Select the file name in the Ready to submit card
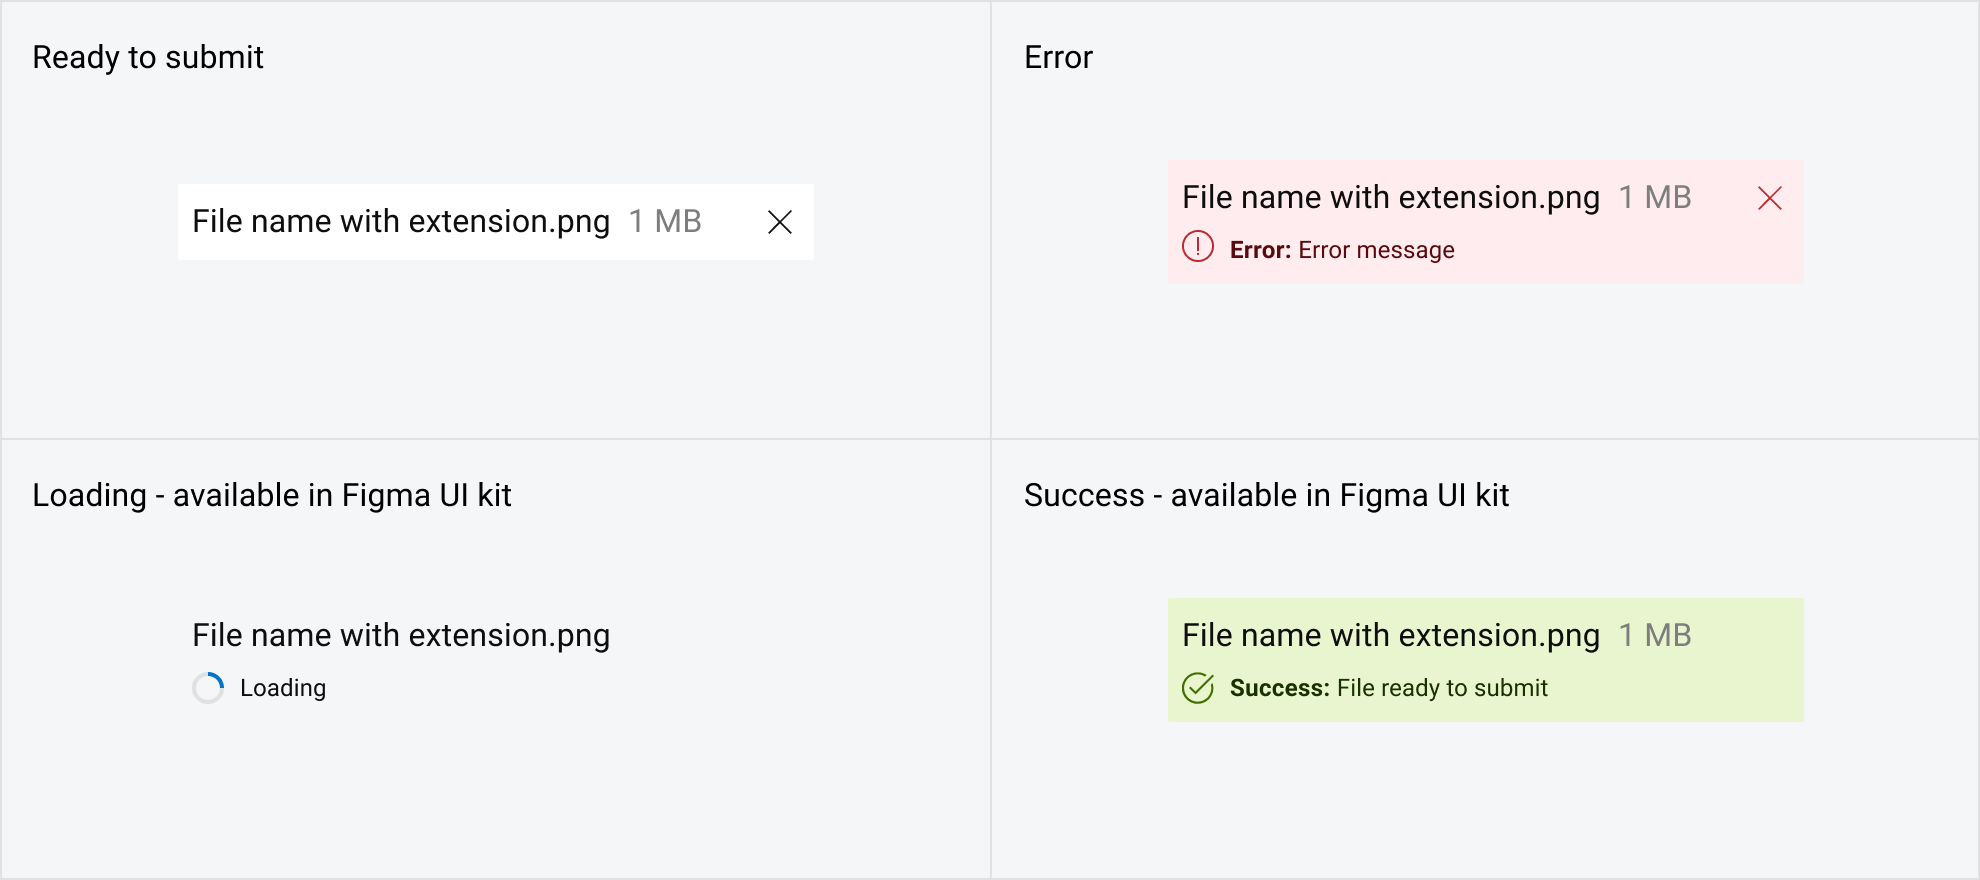 [401, 221]
